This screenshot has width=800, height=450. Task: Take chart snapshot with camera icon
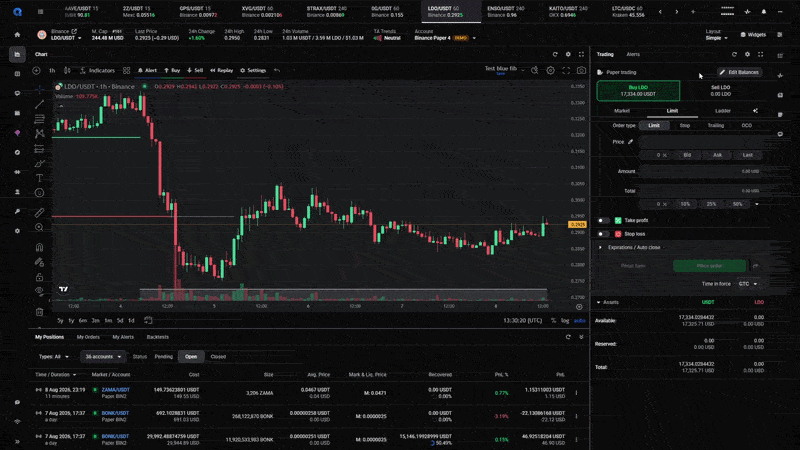pyautogui.click(x=581, y=70)
